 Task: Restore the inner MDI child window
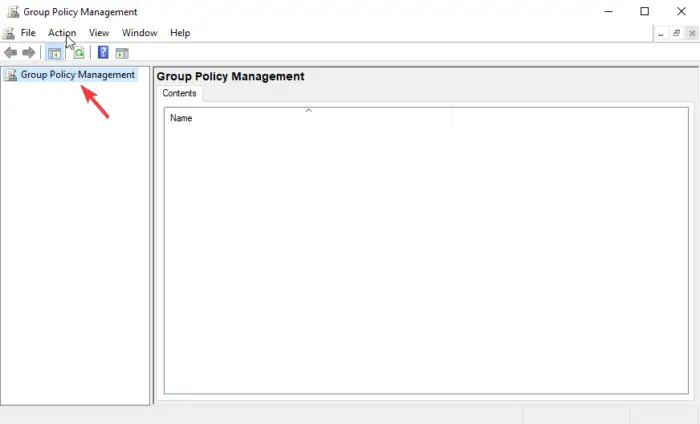676,33
